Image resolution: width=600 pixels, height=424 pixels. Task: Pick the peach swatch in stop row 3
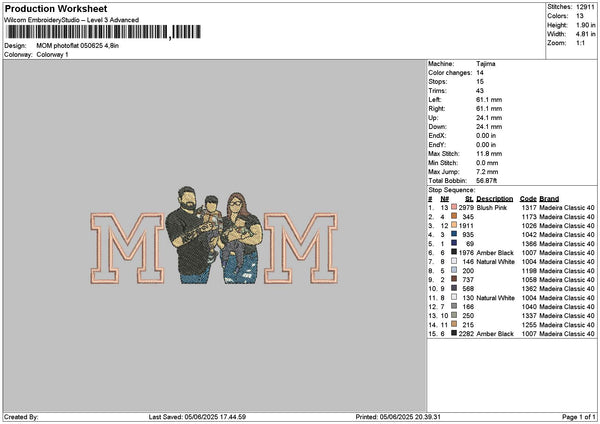tap(454, 225)
